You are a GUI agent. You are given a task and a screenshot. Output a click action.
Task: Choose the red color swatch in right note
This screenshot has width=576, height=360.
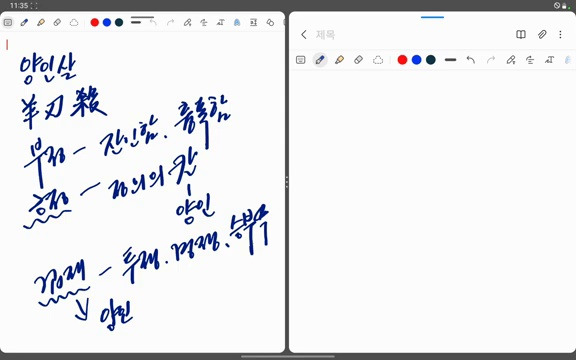point(402,60)
